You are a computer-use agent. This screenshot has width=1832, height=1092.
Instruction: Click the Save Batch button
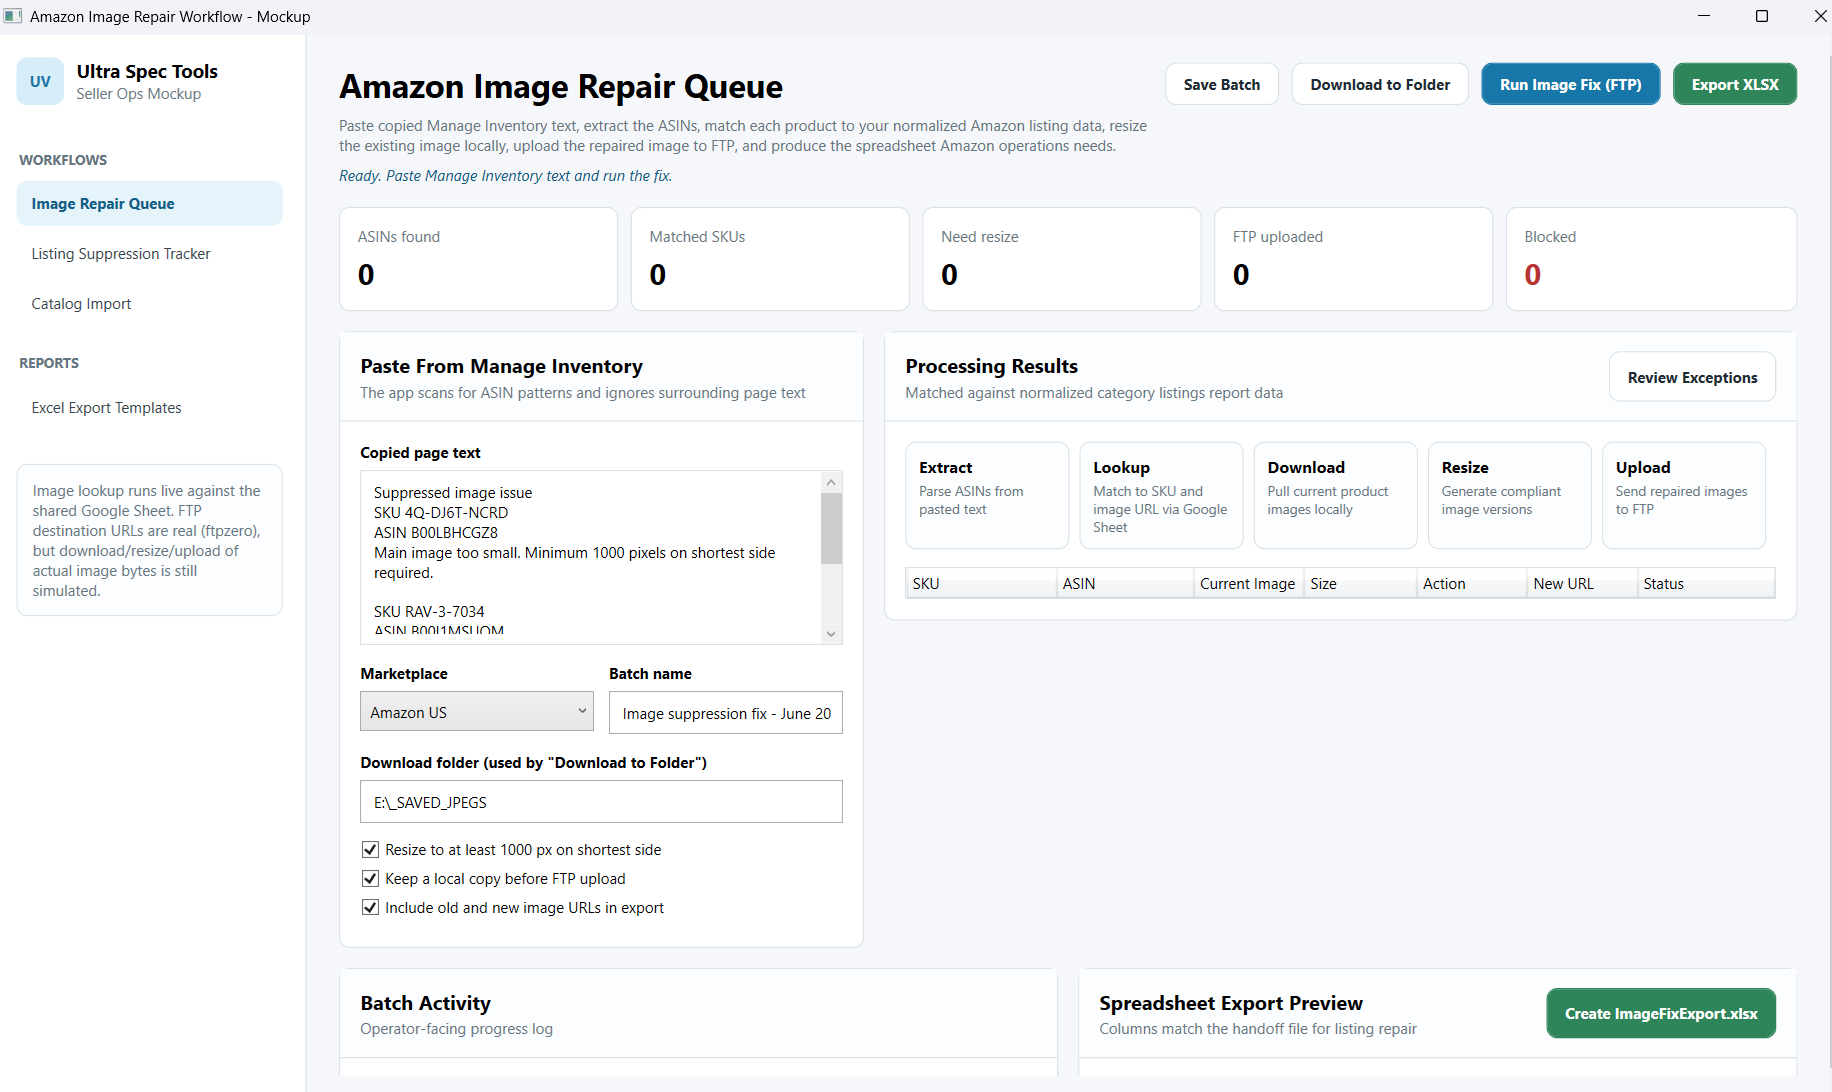(x=1222, y=84)
